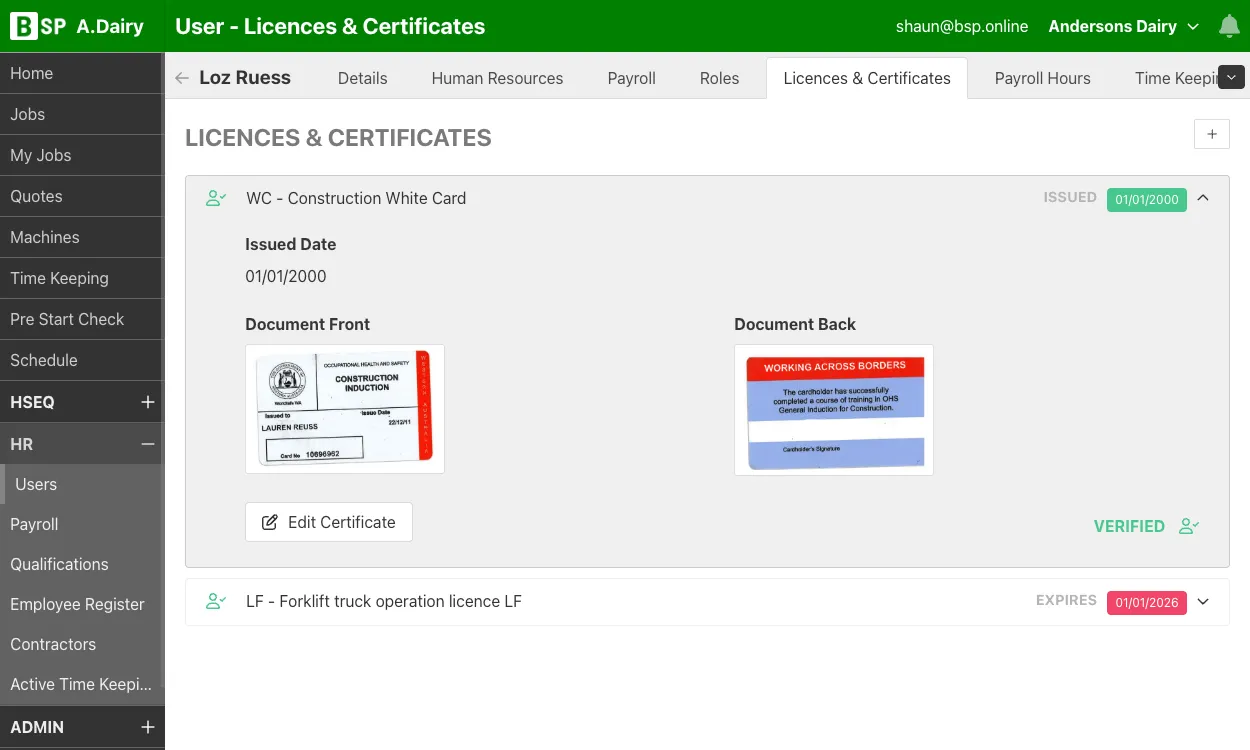
Task: Click LF - Forklift truck operation licence title
Action: pos(384,601)
